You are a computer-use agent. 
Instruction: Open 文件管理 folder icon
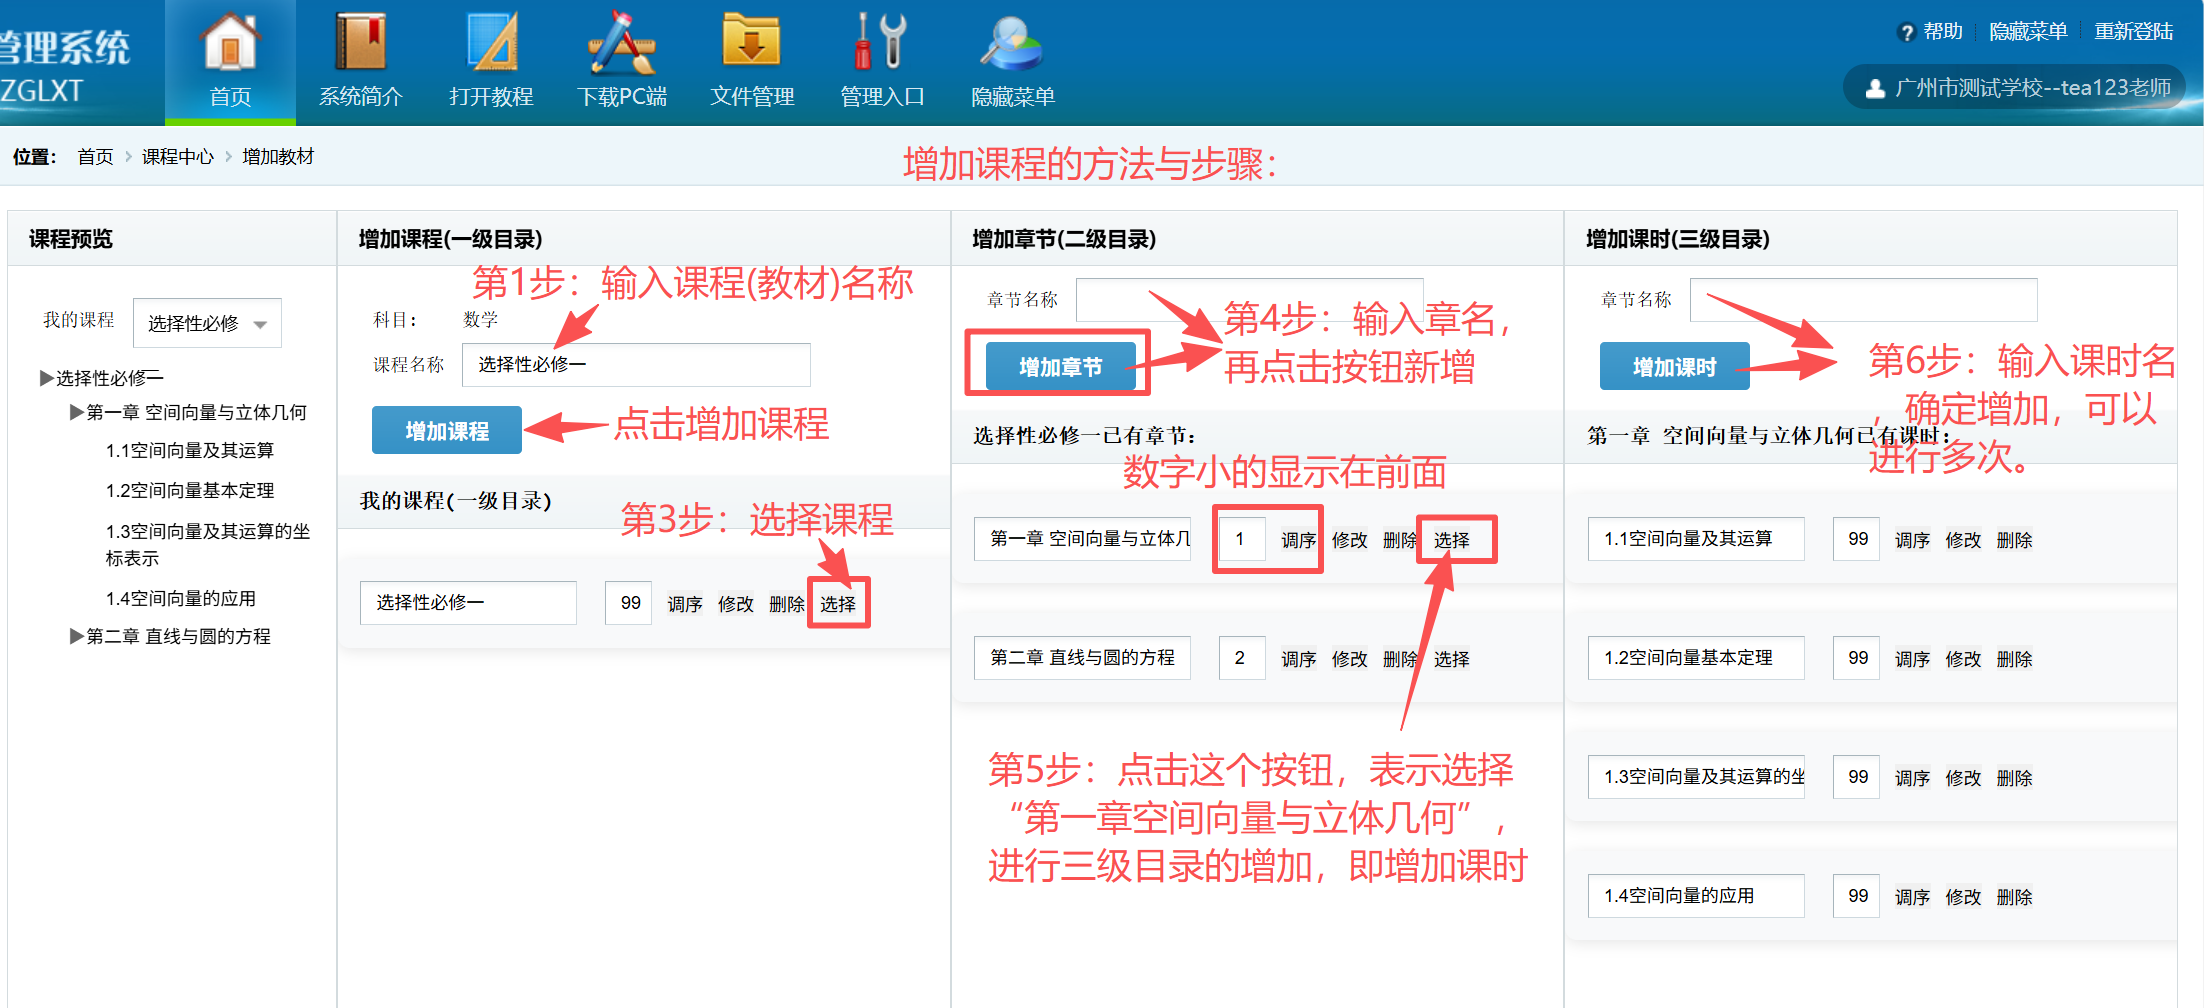[x=751, y=42]
